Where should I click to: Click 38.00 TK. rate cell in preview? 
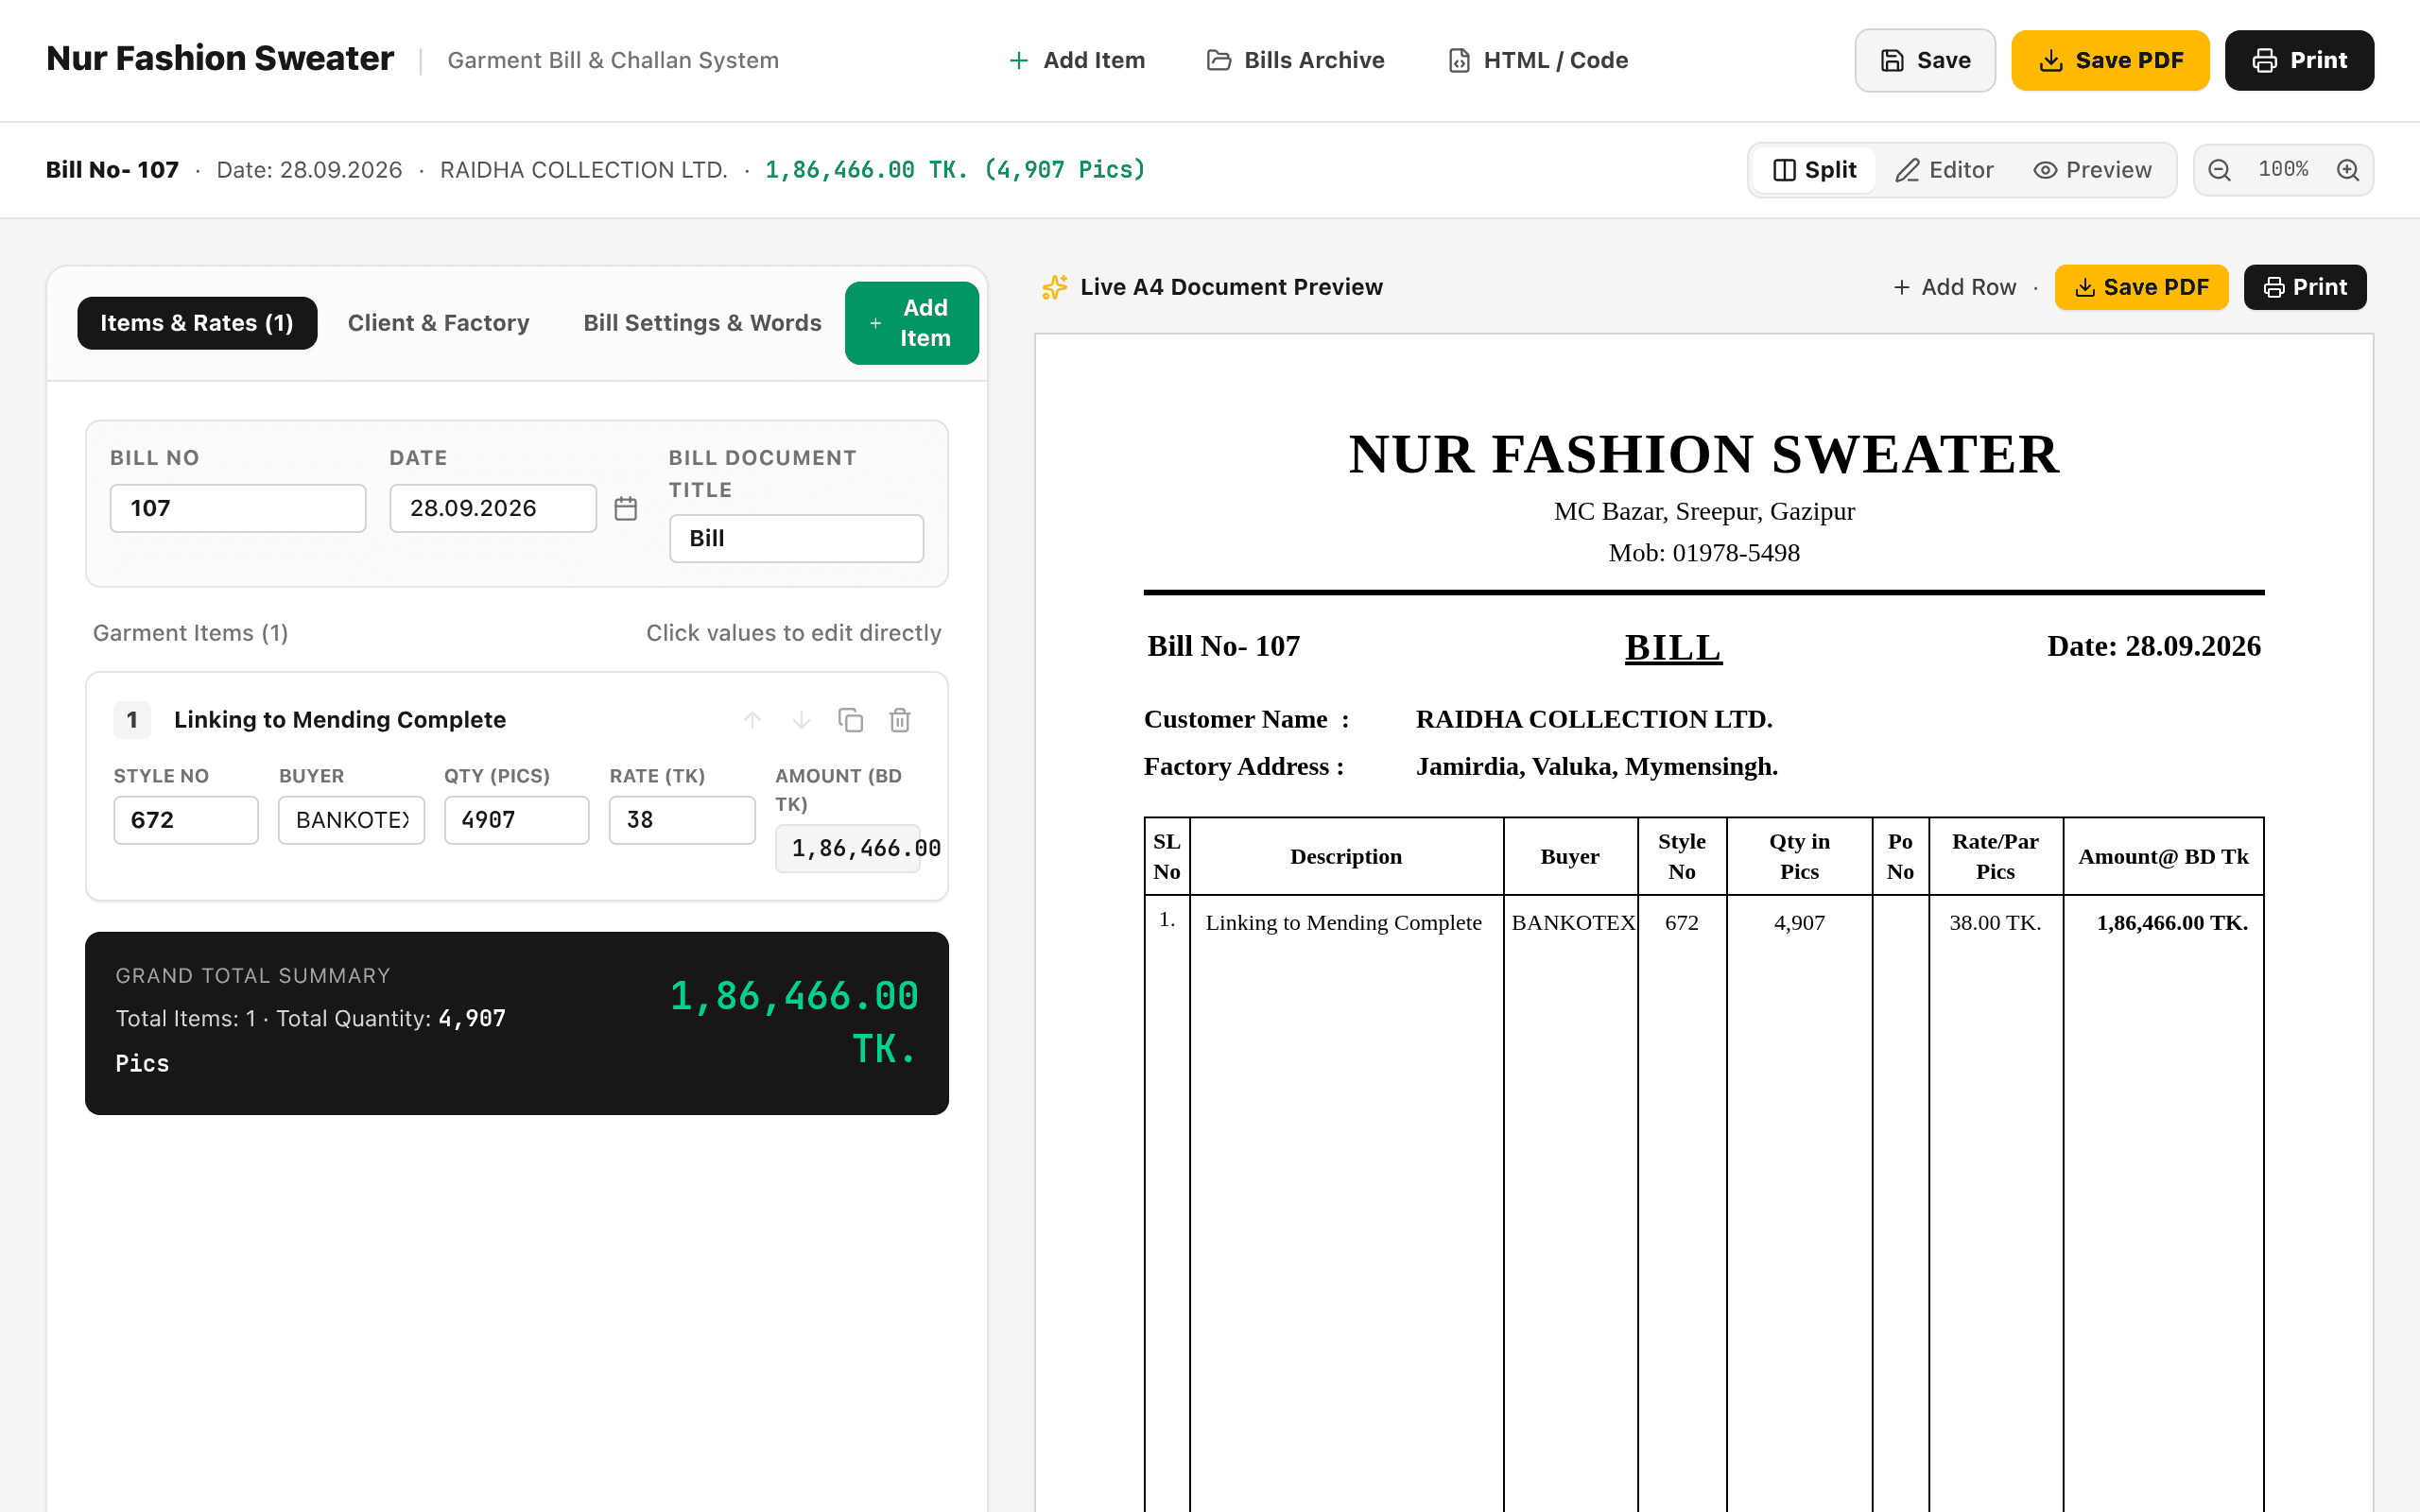(1995, 922)
